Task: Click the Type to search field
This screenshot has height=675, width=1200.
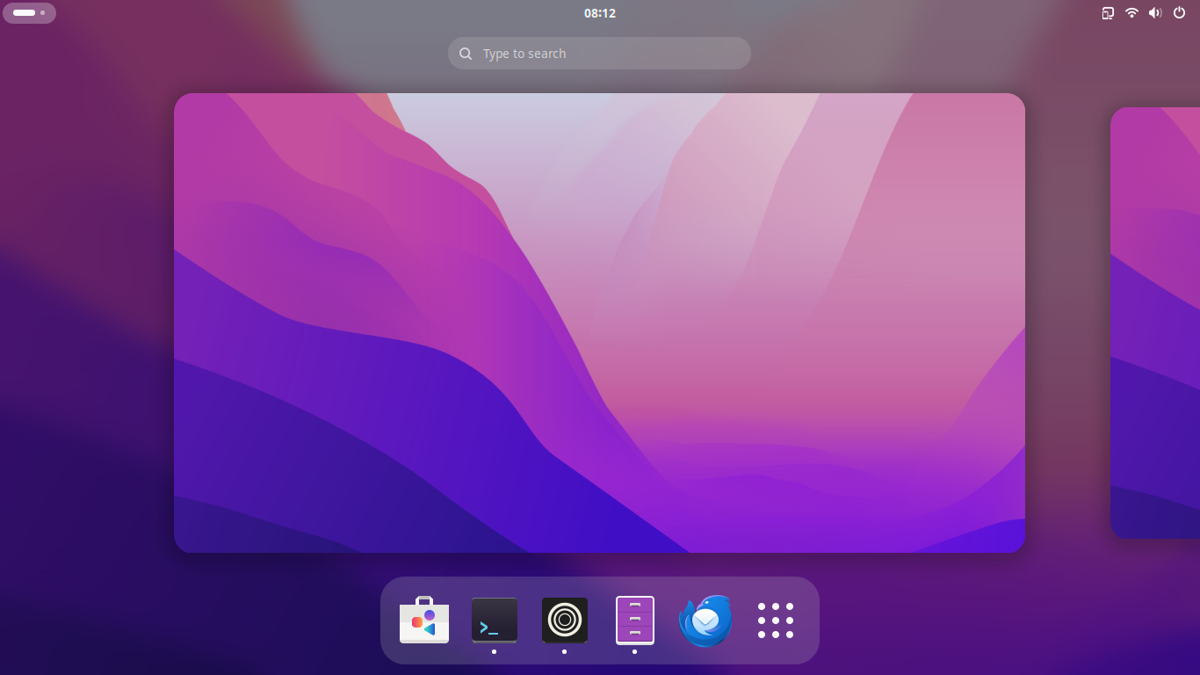Action: pos(599,53)
